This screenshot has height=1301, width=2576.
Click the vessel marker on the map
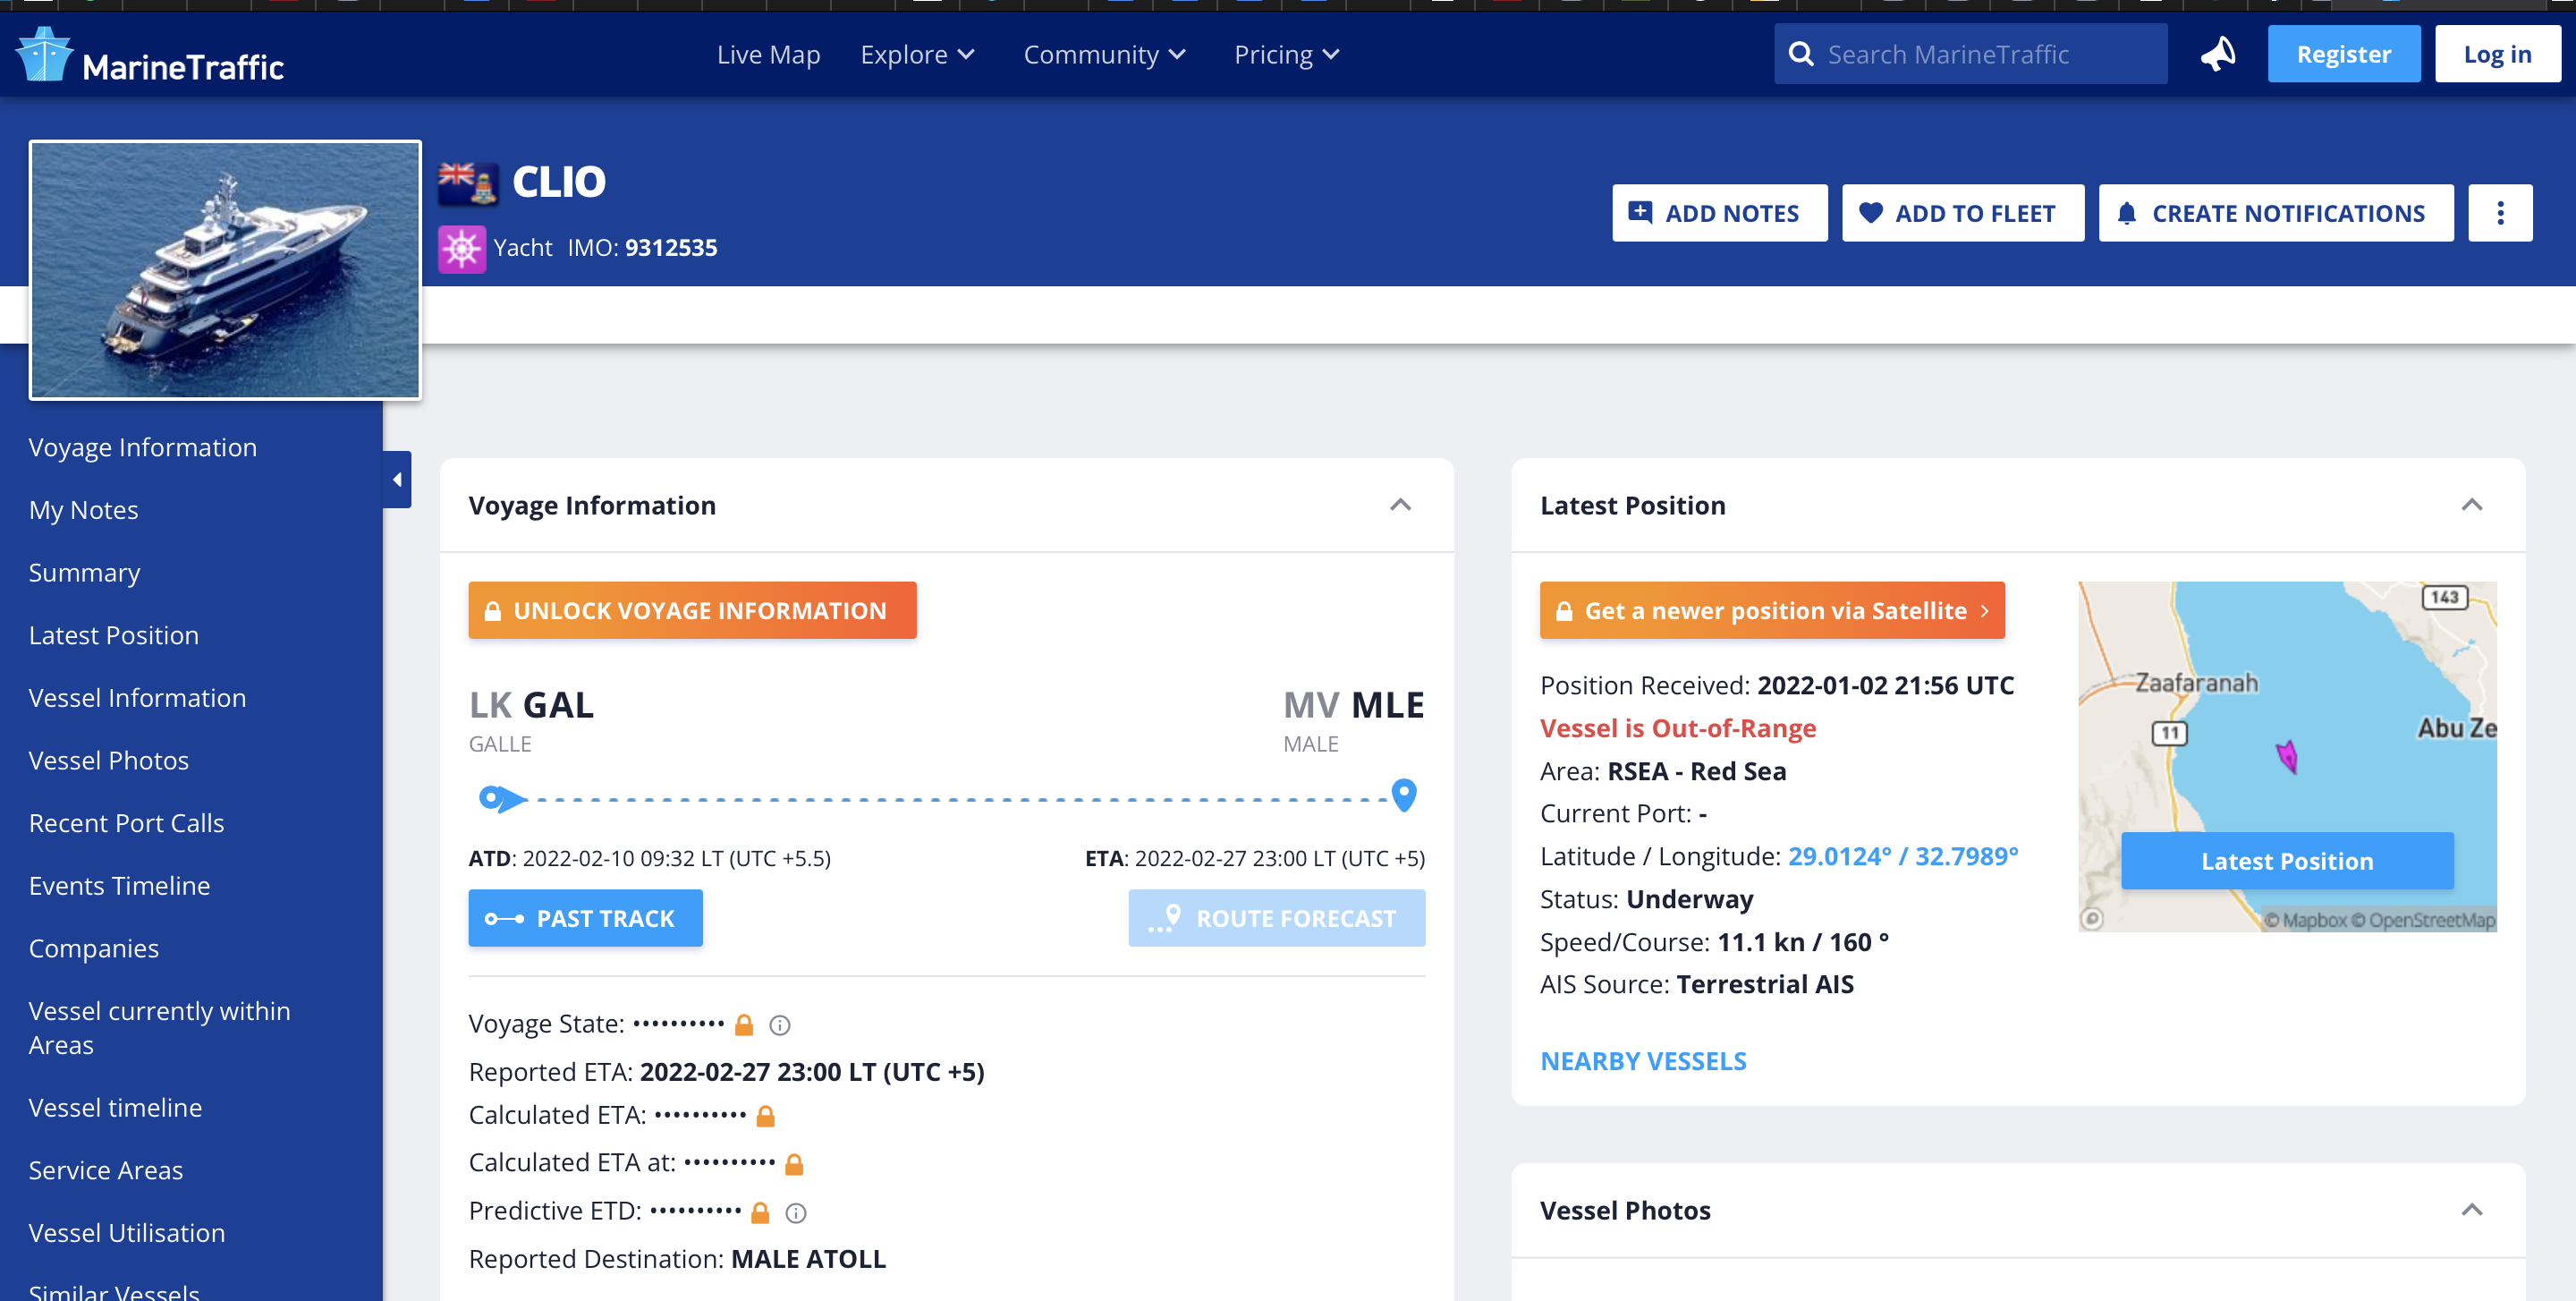(2287, 755)
